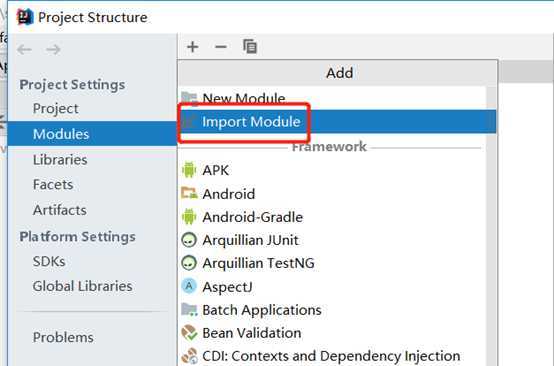
Task: Click the Add popup vertical scrollbar
Action: click(491, 226)
